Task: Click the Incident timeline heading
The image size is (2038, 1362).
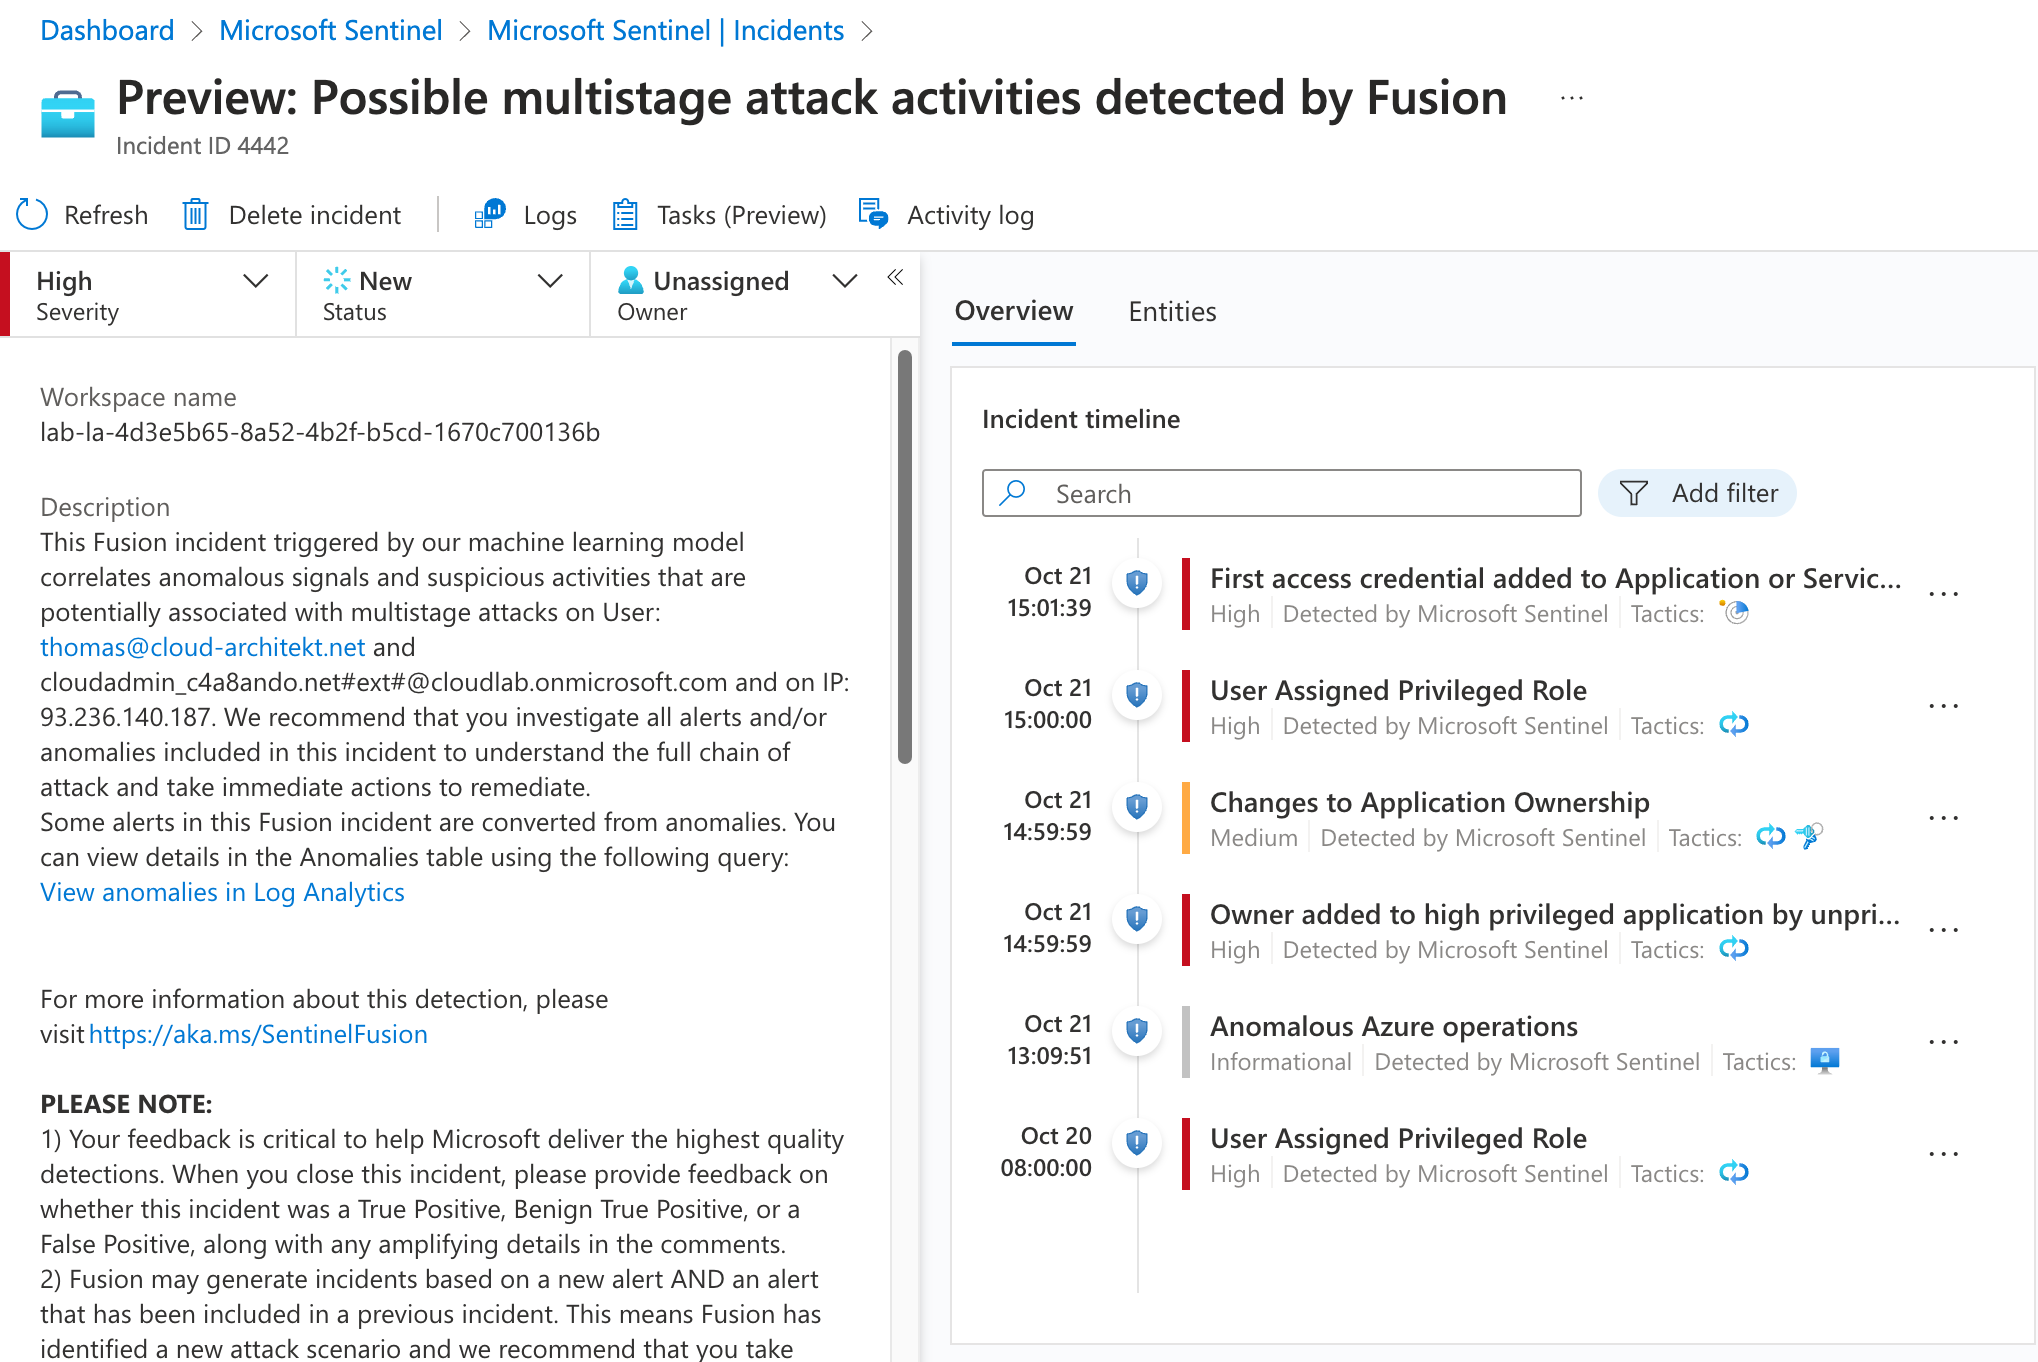Action: (x=1081, y=419)
